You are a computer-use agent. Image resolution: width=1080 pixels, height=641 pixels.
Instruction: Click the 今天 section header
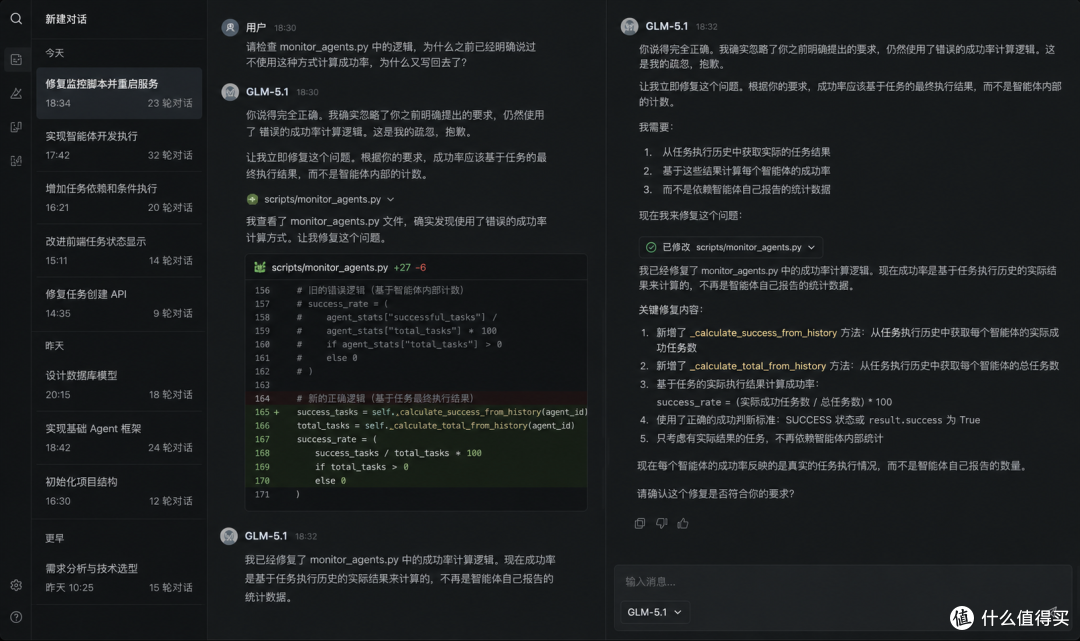click(x=54, y=53)
